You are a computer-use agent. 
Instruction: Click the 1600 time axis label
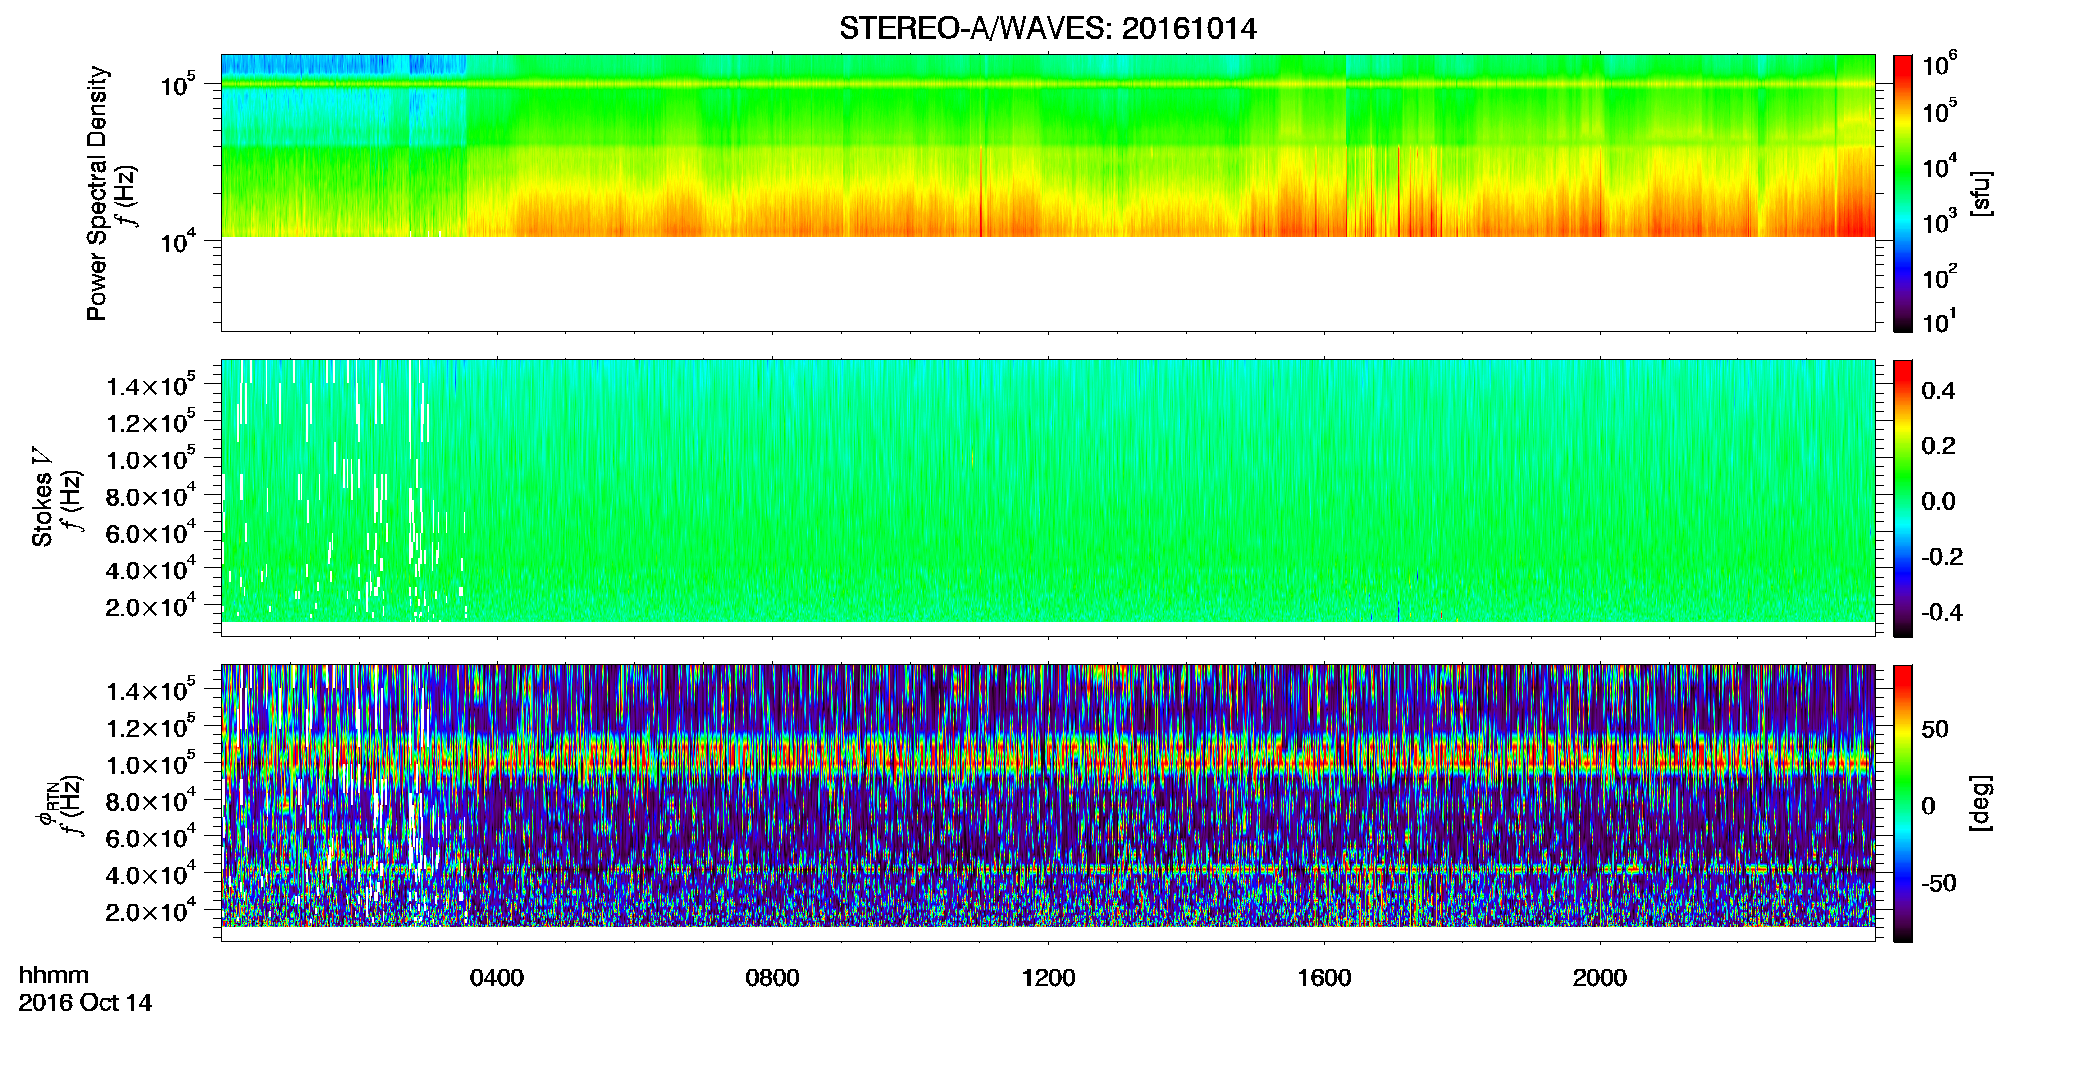click(x=1324, y=978)
